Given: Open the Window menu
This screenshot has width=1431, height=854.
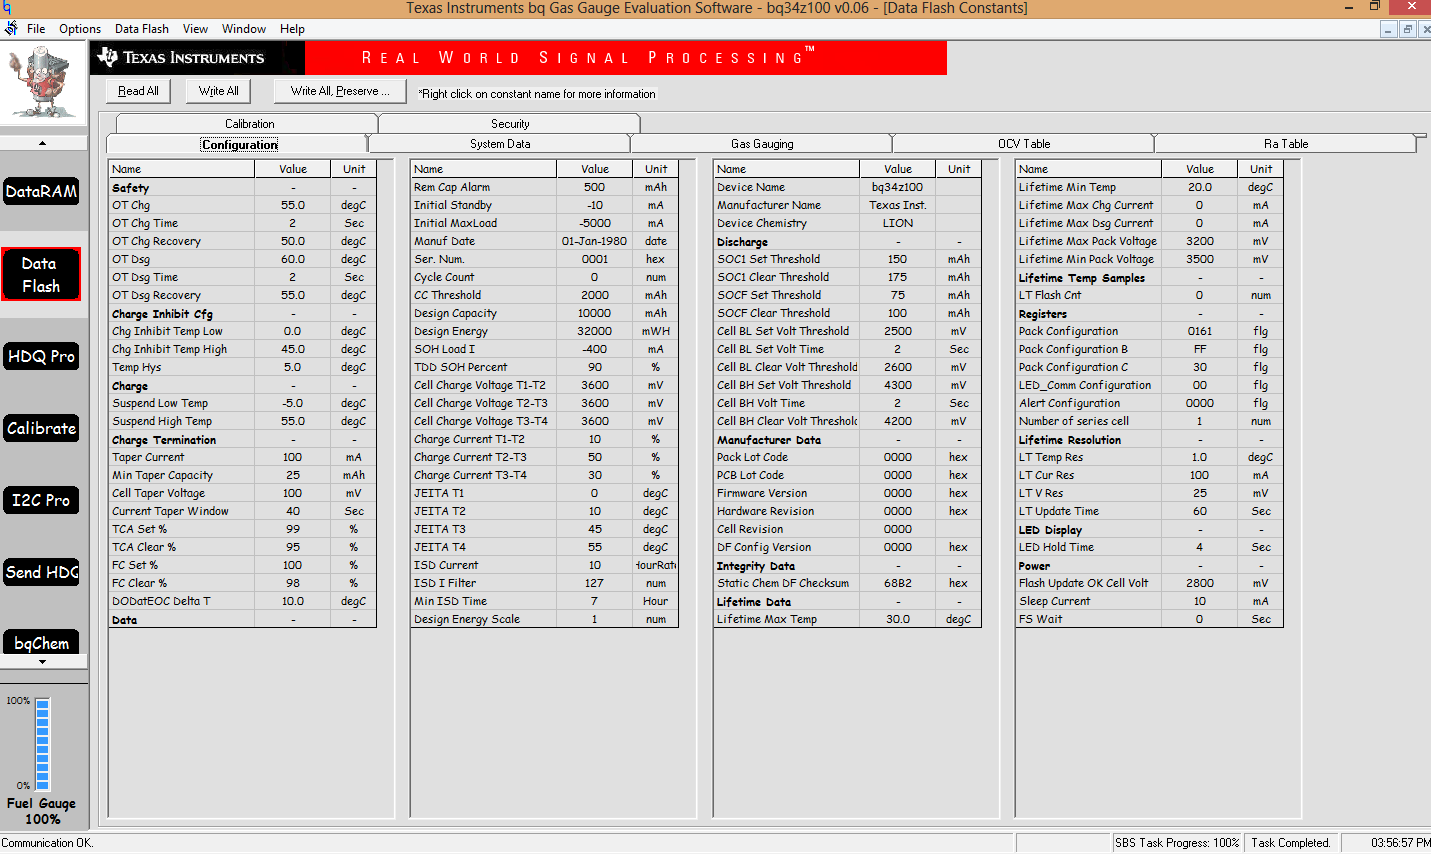Looking at the screenshot, I should coord(244,29).
